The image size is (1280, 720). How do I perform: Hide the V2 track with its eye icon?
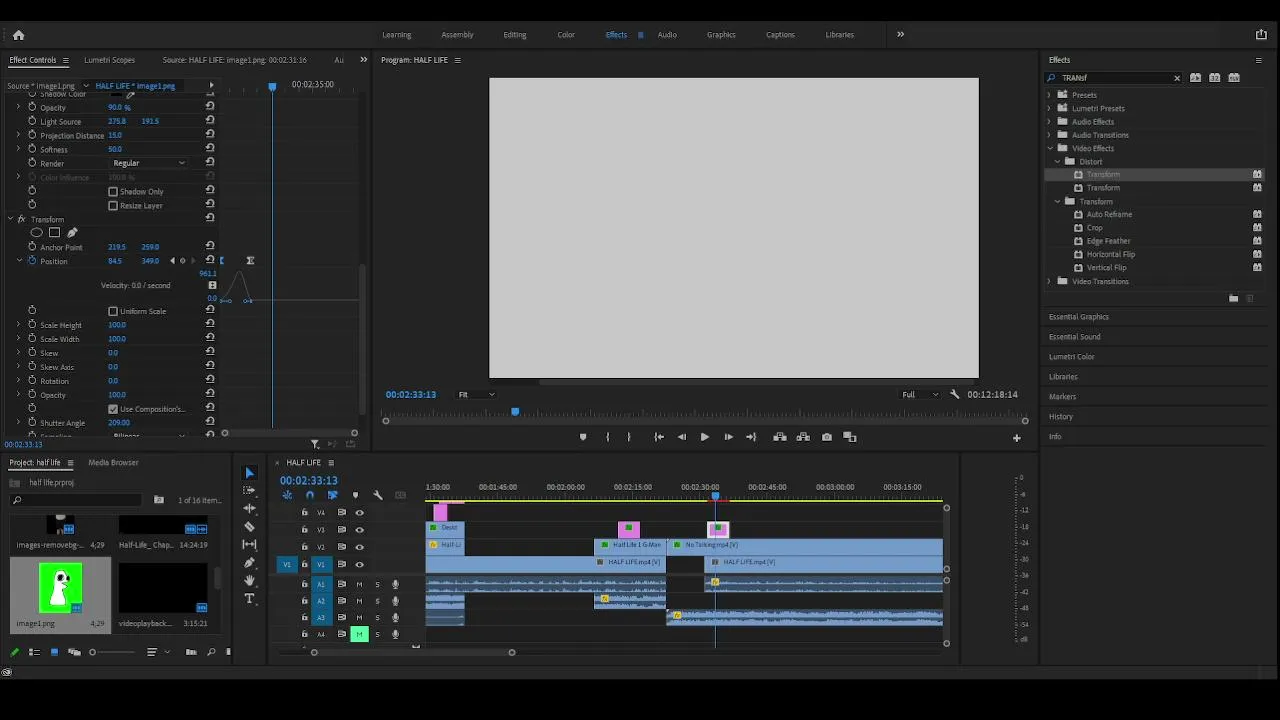(360, 547)
